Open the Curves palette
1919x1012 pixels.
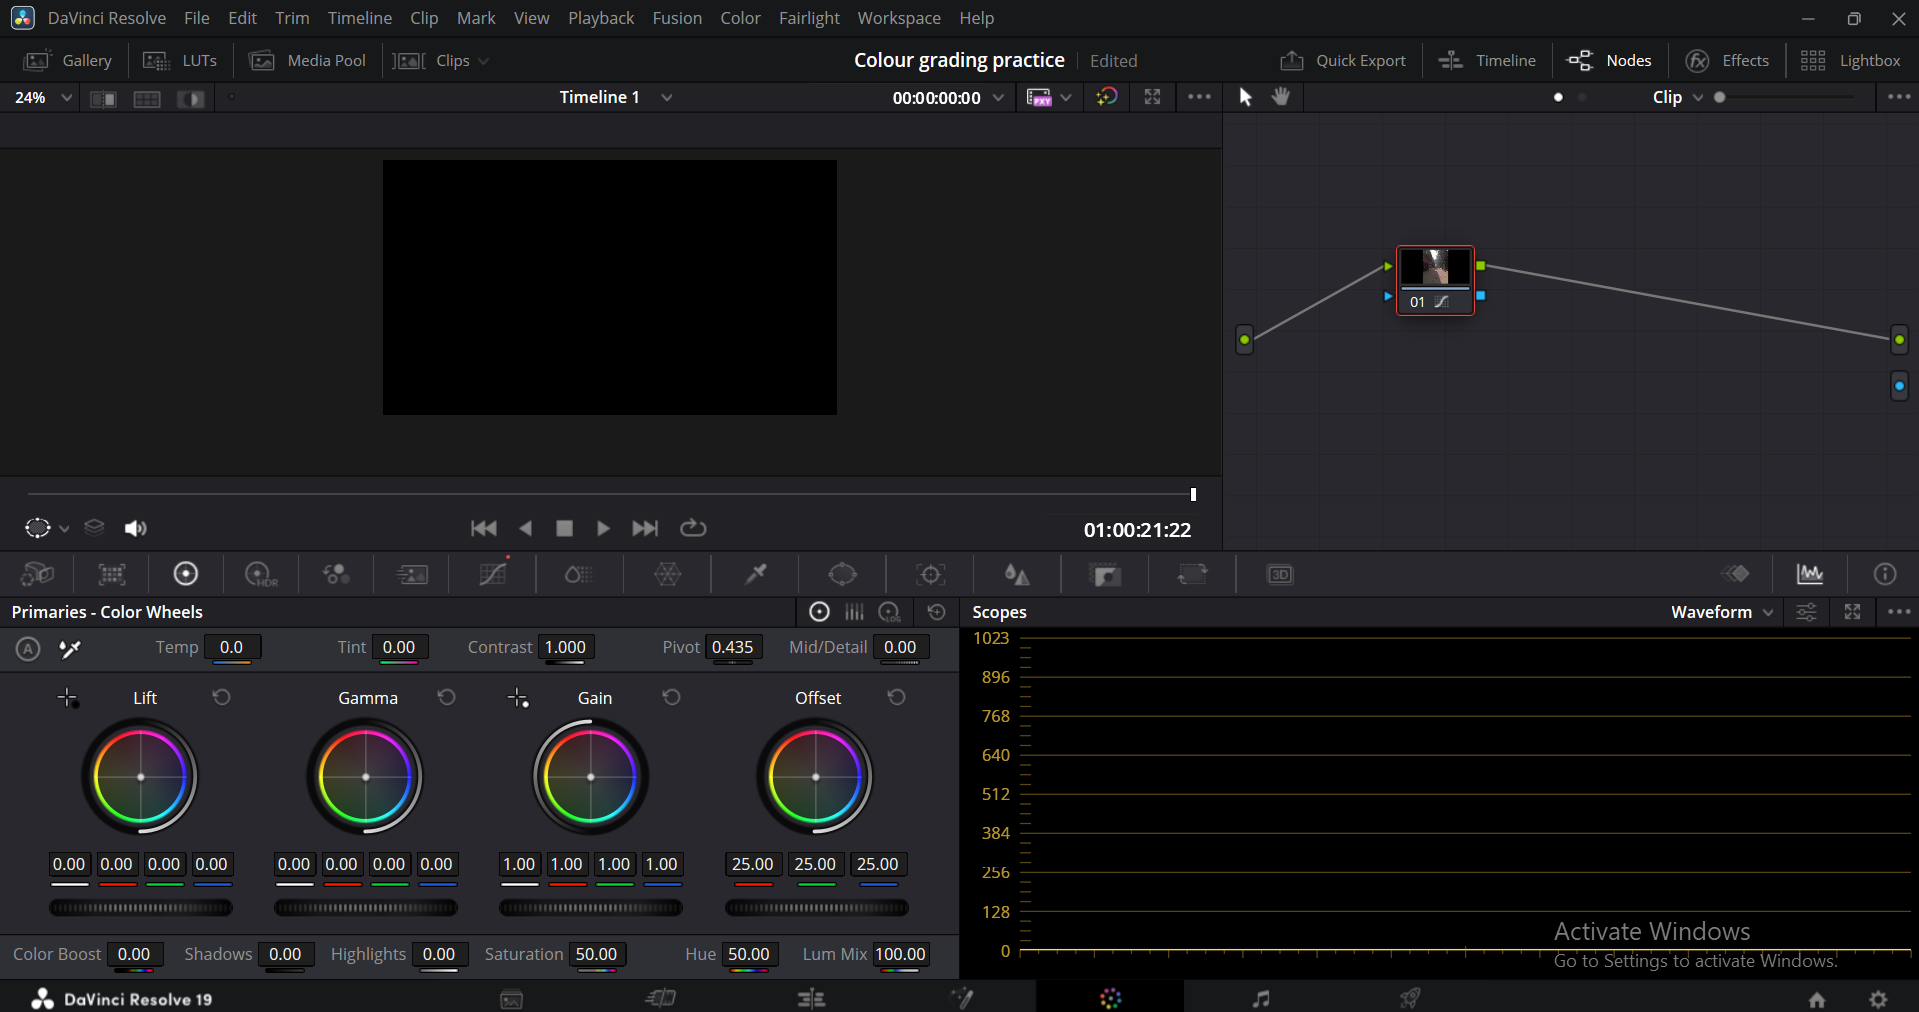point(492,574)
